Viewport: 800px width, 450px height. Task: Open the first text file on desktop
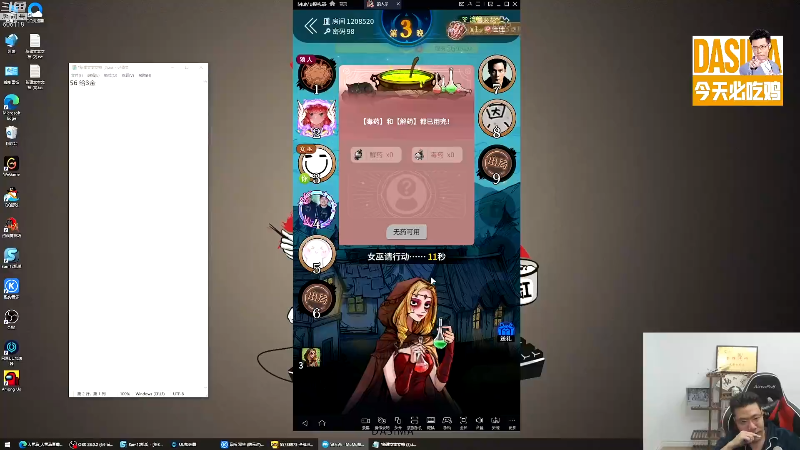[35, 46]
